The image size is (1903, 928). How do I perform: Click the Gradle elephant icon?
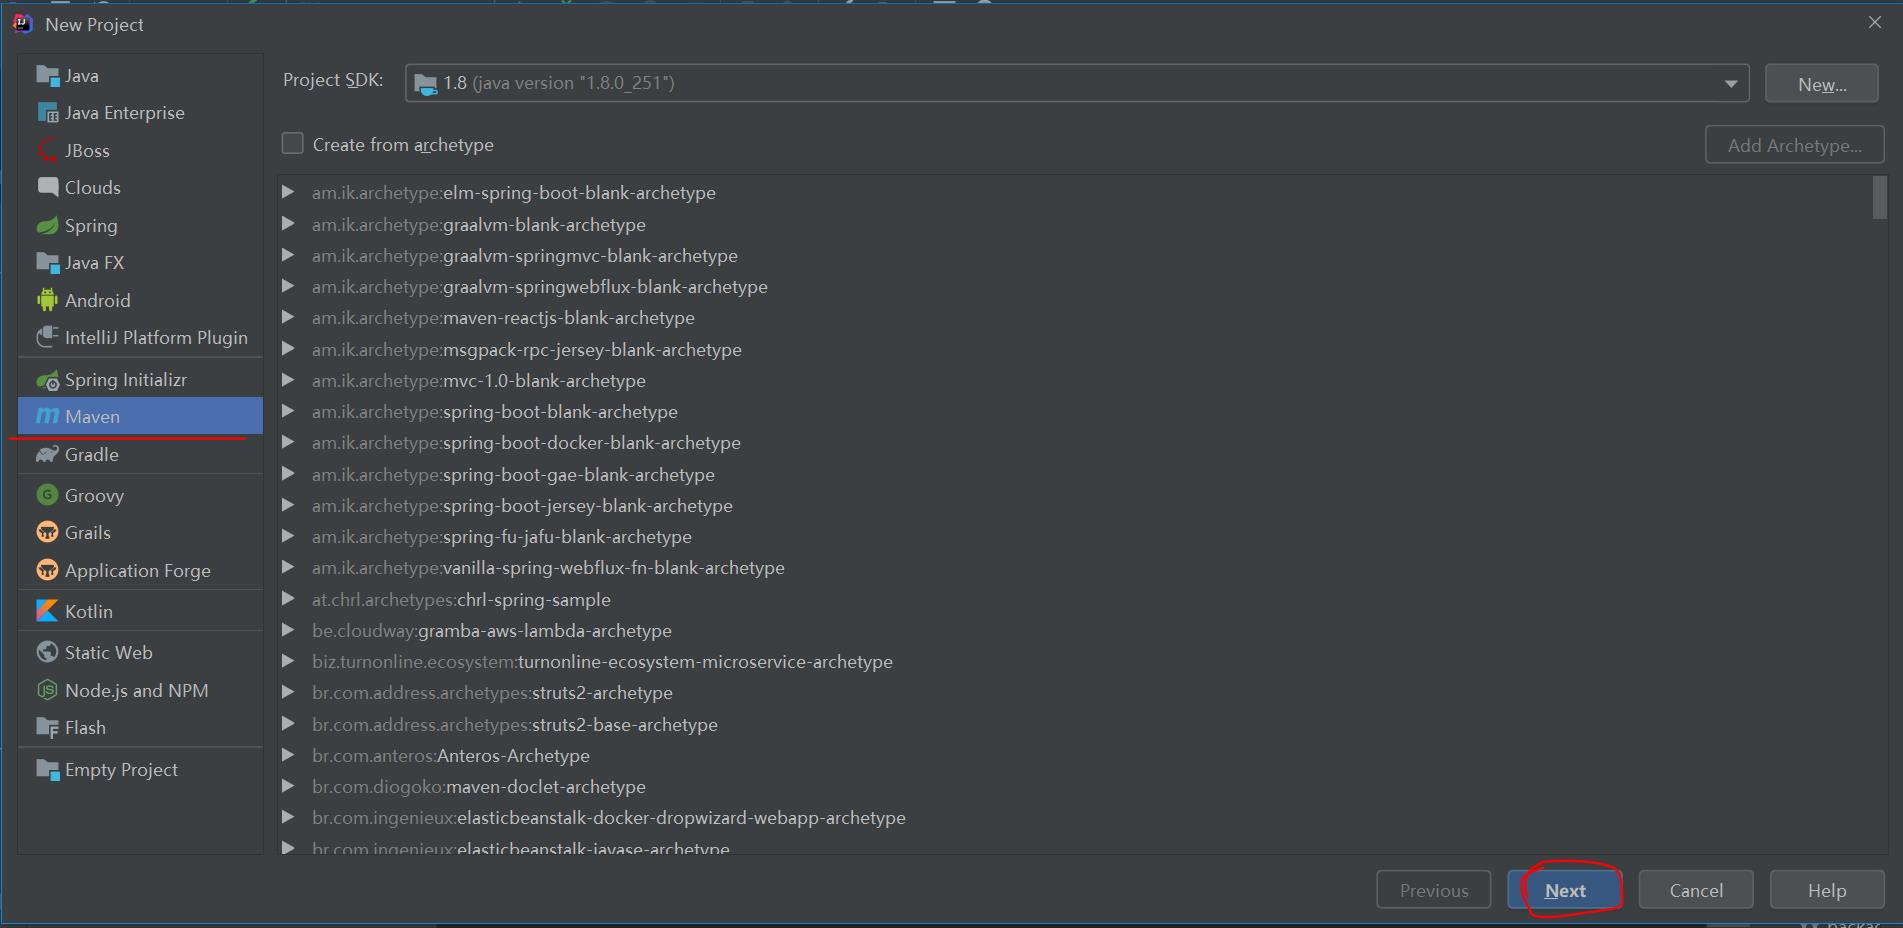pyautogui.click(x=47, y=455)
